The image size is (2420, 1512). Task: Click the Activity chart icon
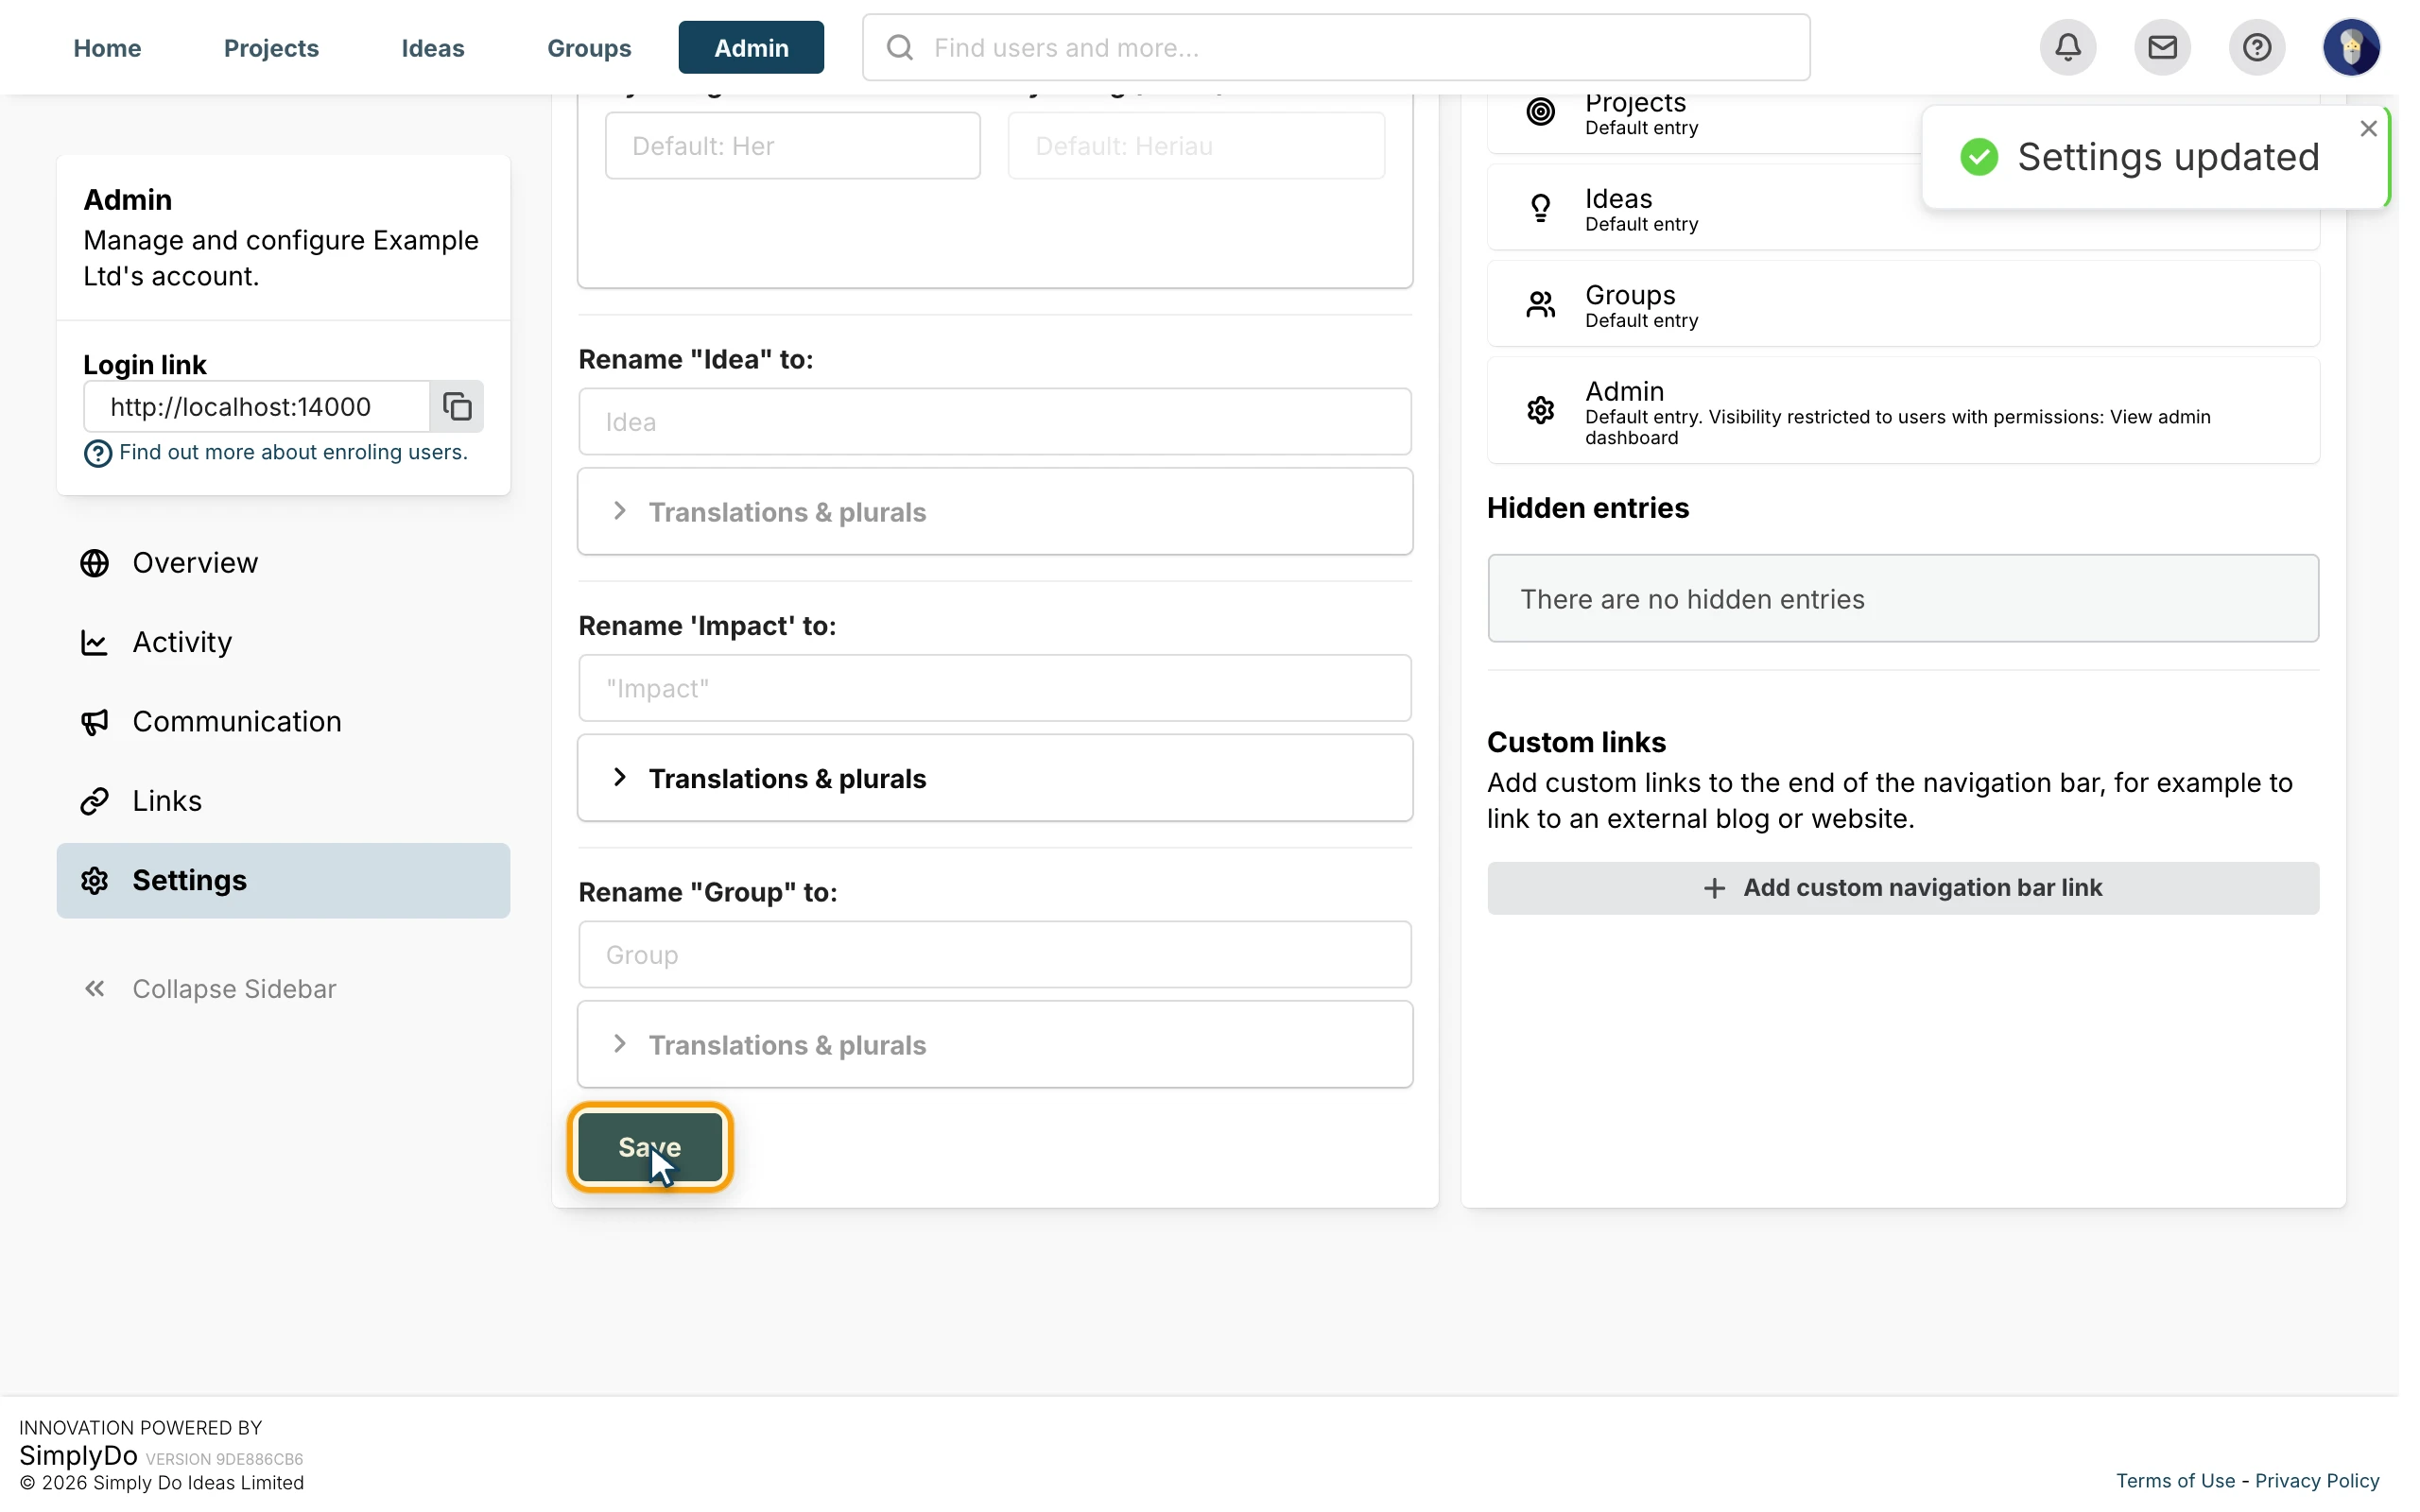[95, 642]
